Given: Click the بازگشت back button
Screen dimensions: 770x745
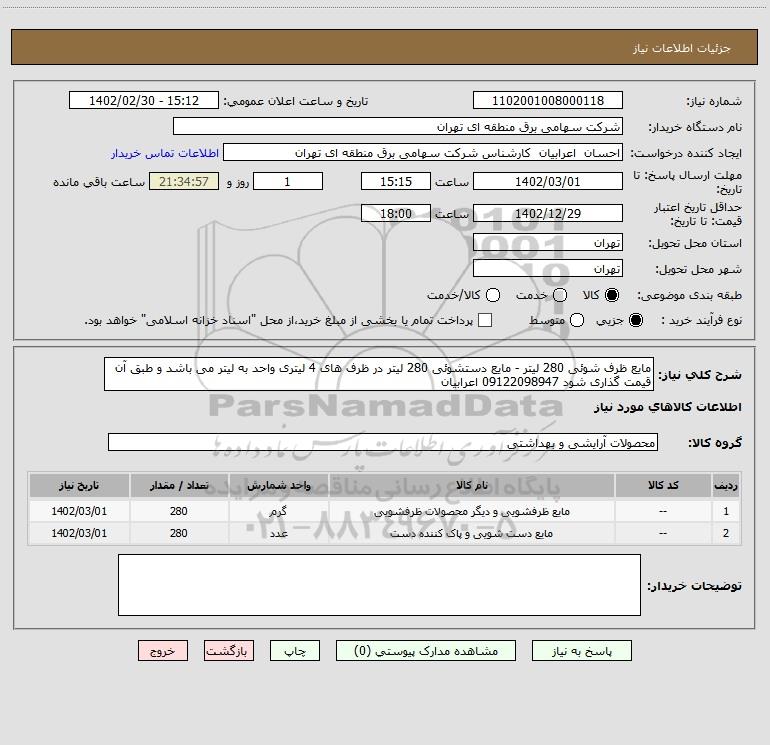Looking at the screenshot, I should (229, 651).
